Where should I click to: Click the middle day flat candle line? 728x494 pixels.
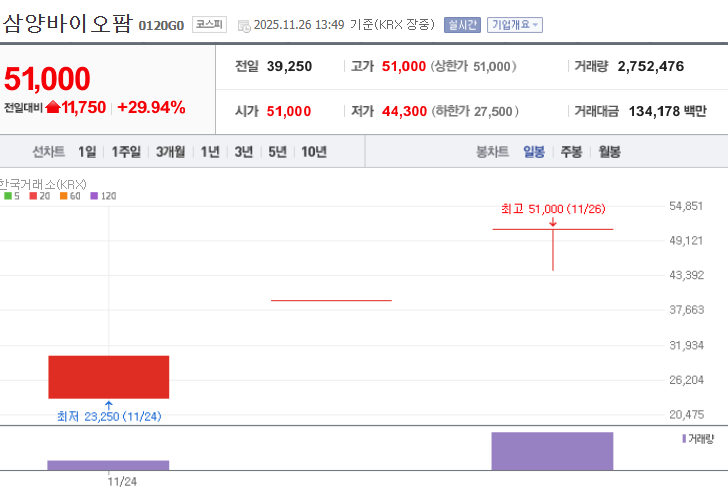(x=332, y=300)
